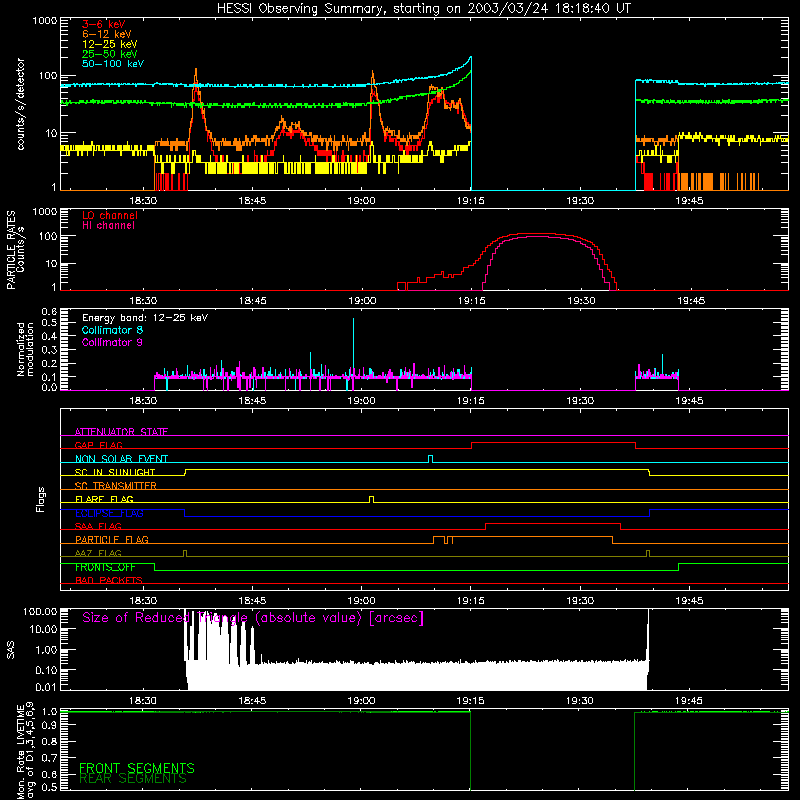Click the BAD PACKETS flag label
Image resolution: width=800 pixels, height=800 pixels.
click(x=109, y=580)
